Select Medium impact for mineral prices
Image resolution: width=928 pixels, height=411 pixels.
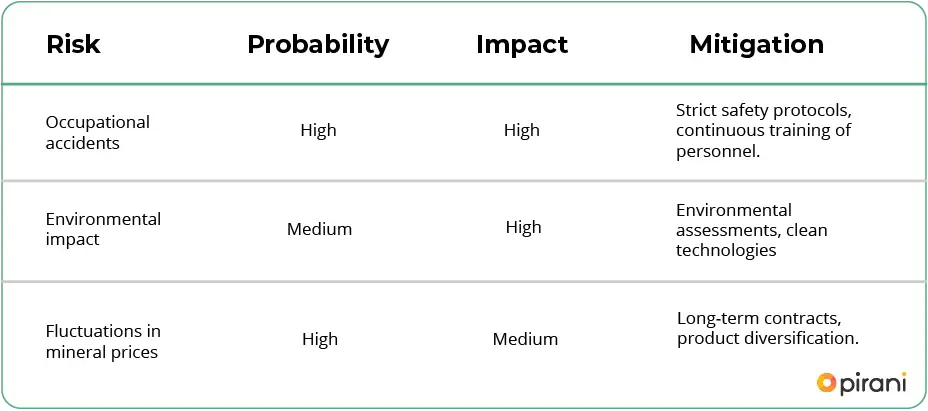click(x=525, y=339)
